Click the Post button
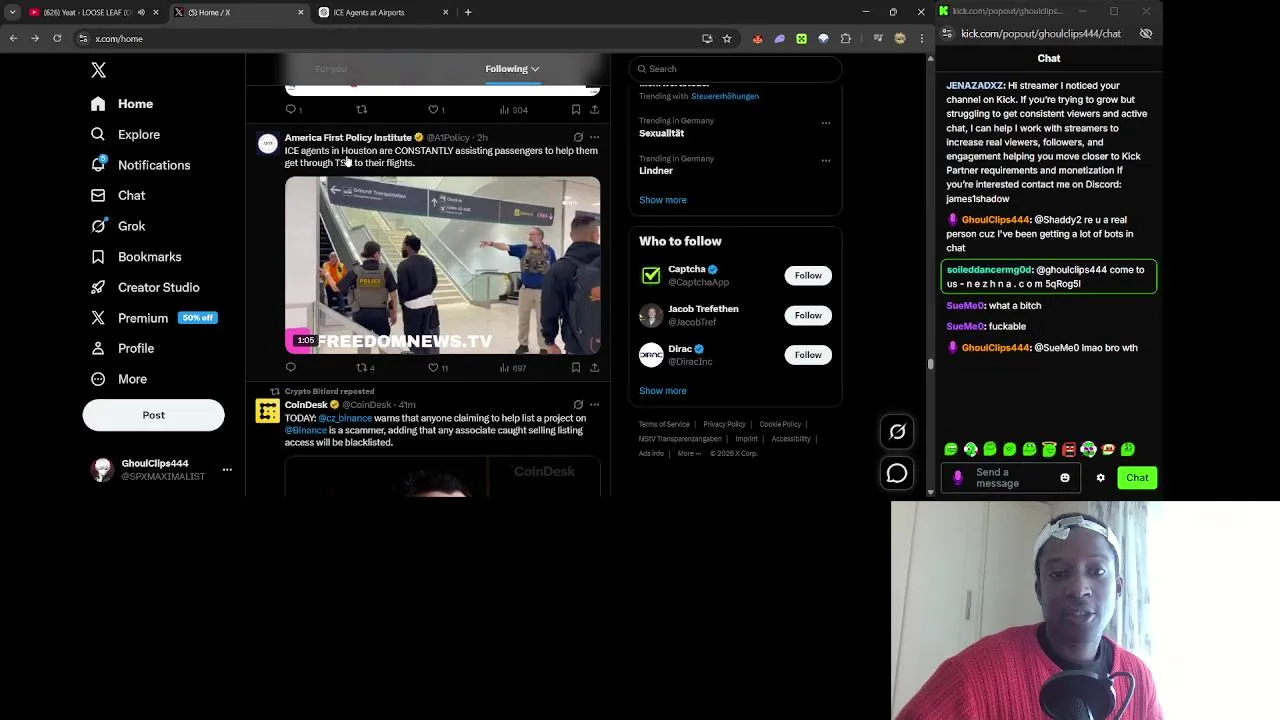Image resolution: width=1280 pixels, height=720 pixels. [x=153, y=415]
